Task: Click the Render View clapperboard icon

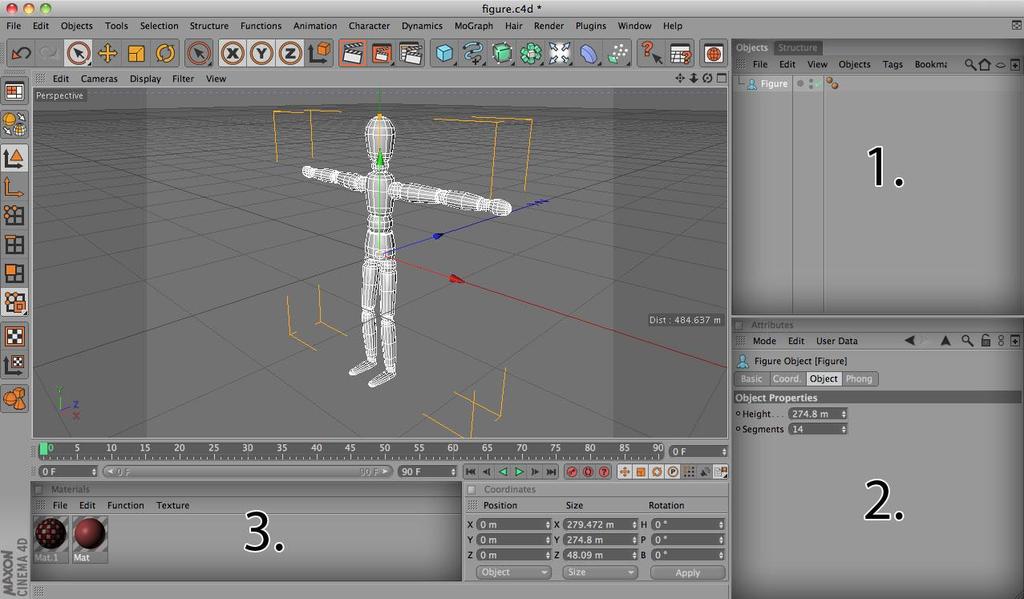Action: pyautogui.click(x=352, y=53)
